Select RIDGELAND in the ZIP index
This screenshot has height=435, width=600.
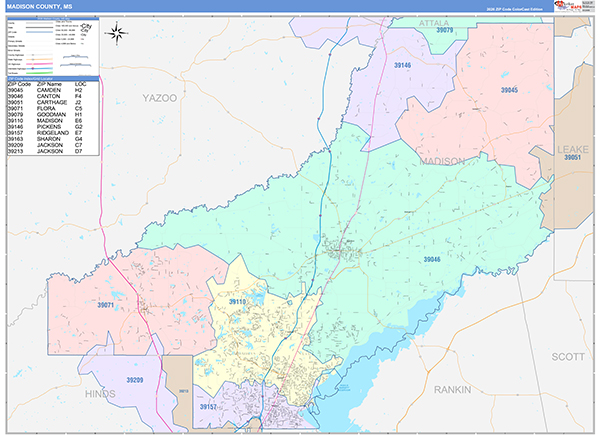[x=53, y=133]
